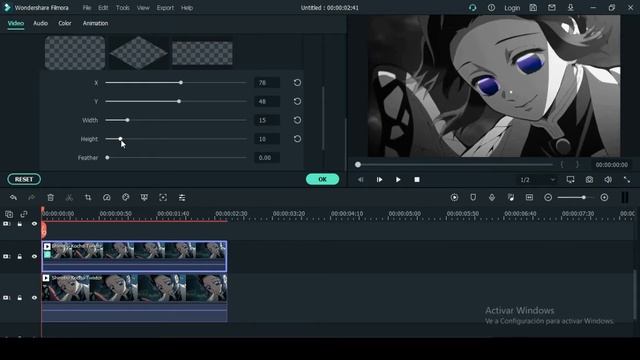Play the preview video

[398, 180]
